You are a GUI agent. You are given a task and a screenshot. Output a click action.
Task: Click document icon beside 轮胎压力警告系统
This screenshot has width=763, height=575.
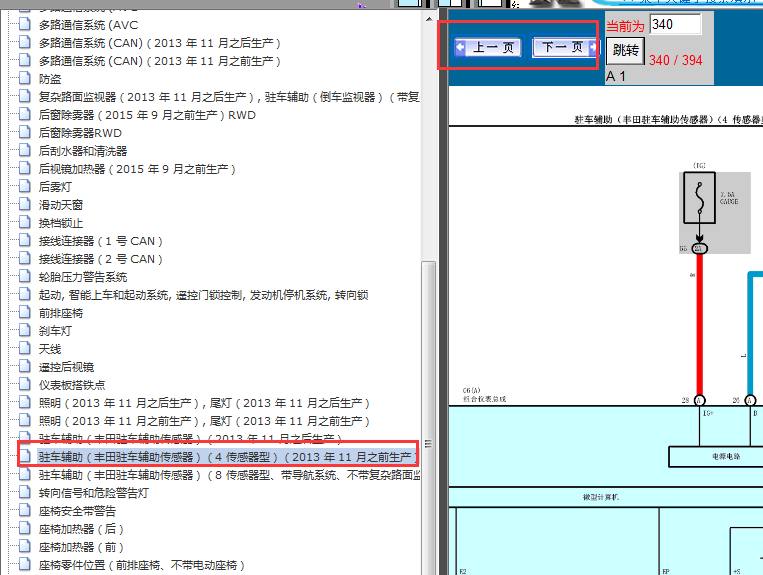click(x=24, y=276)
